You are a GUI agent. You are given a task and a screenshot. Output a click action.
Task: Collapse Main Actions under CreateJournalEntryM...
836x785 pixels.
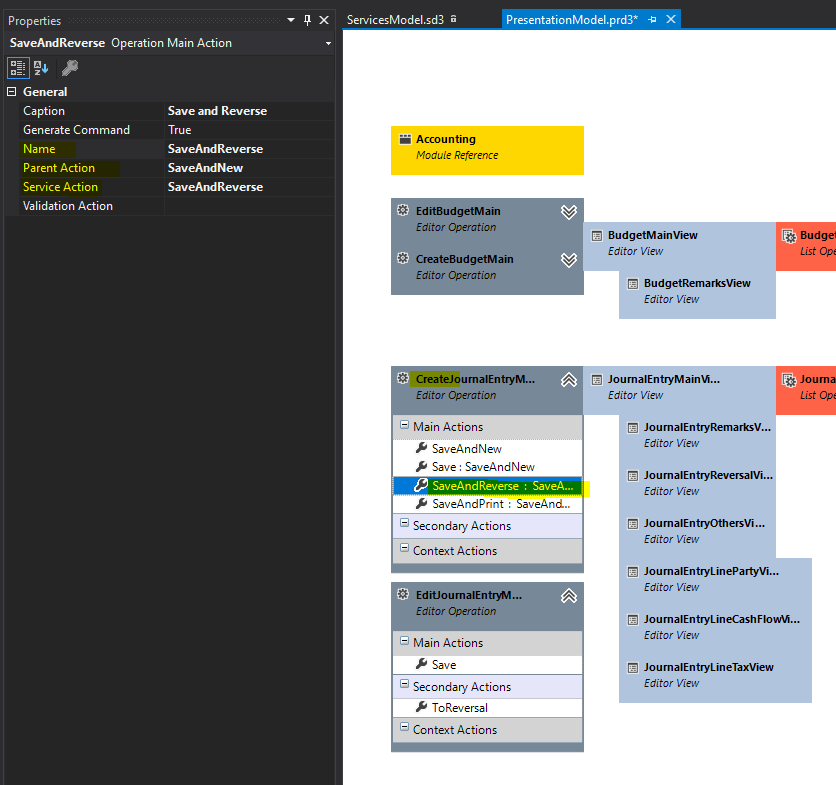(x=405, y=425)
